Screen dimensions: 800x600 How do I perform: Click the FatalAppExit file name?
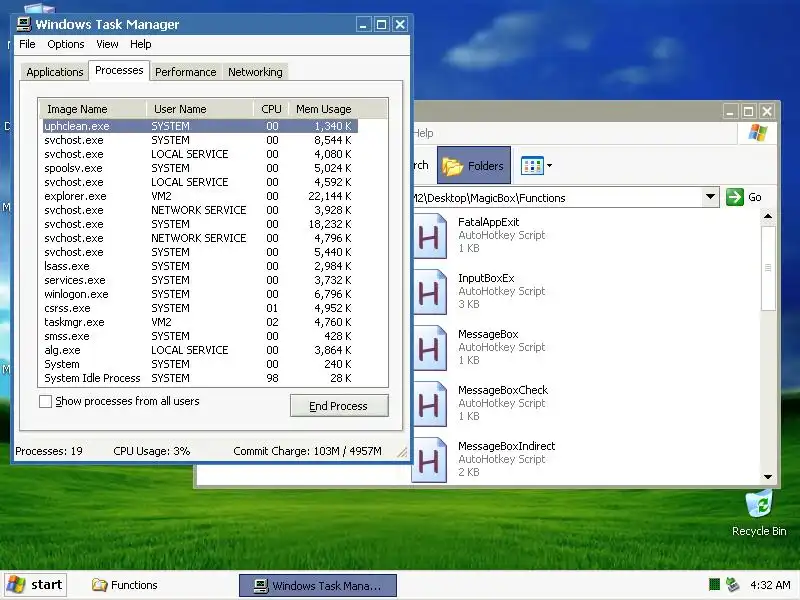(x=488, y=222)
